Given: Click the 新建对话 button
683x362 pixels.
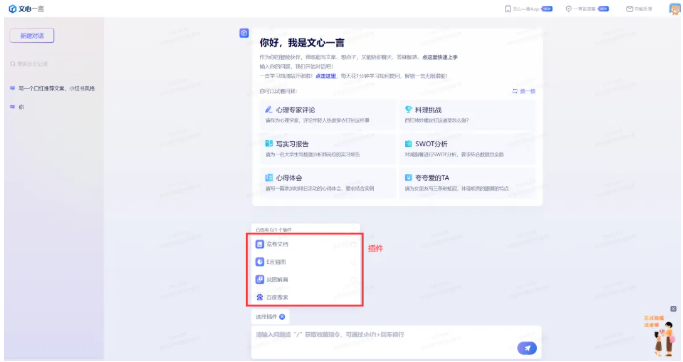Looking at the screenshot, I should coord(32,36).
